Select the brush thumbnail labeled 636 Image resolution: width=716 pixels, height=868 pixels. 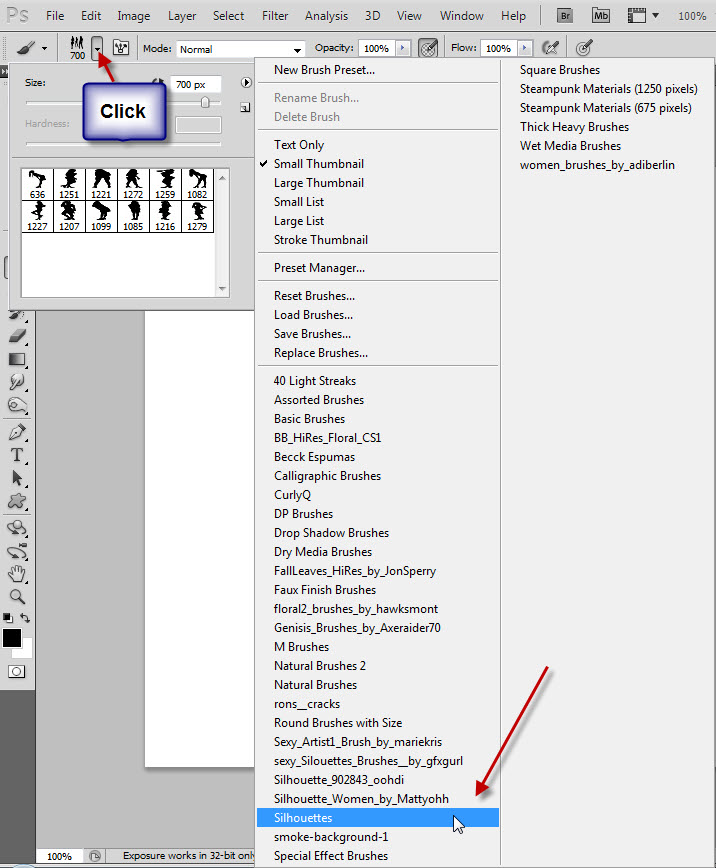pos(38,184)
